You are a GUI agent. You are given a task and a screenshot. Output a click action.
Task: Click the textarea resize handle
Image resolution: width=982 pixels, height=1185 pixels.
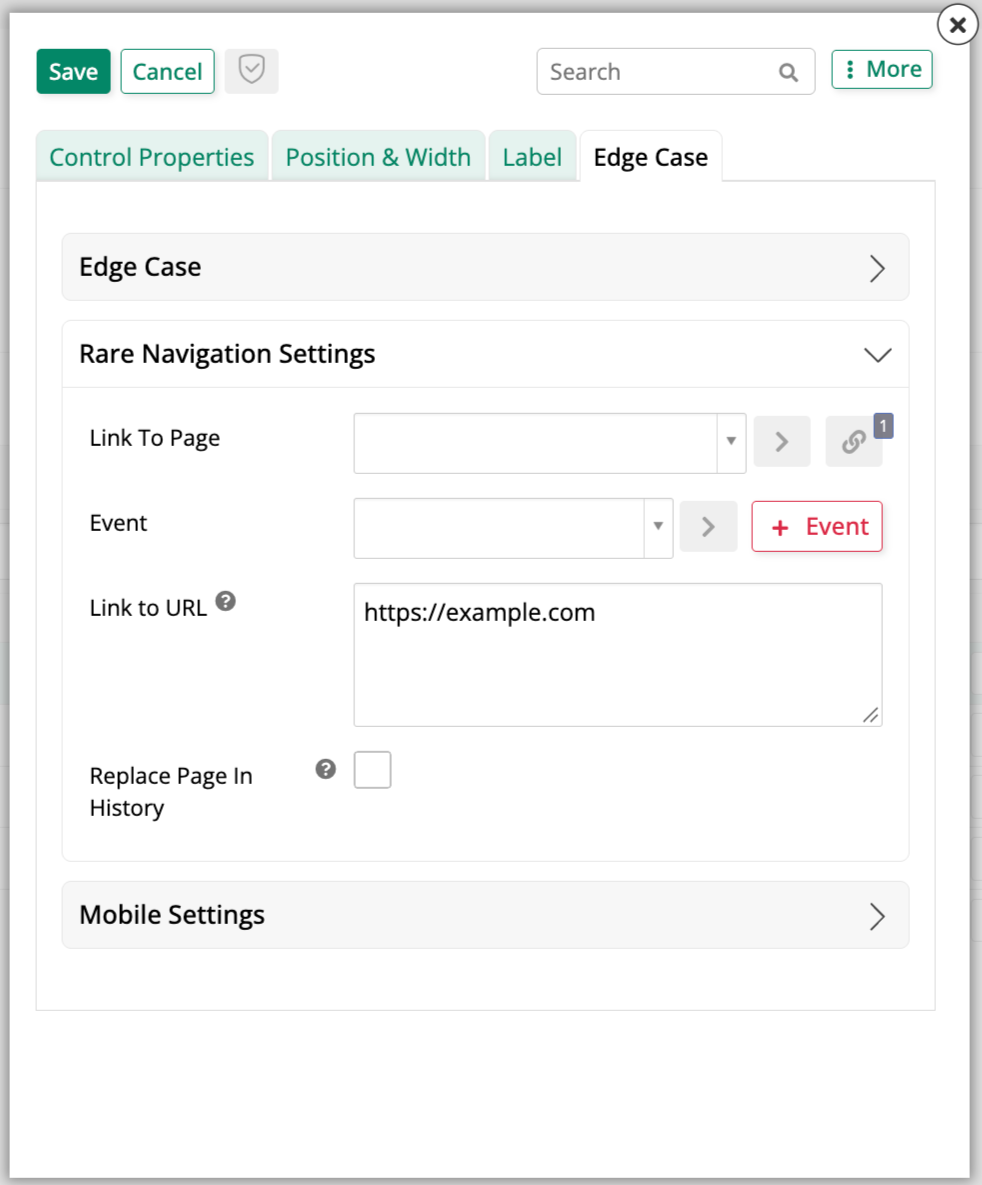click(x=871, y=715)
